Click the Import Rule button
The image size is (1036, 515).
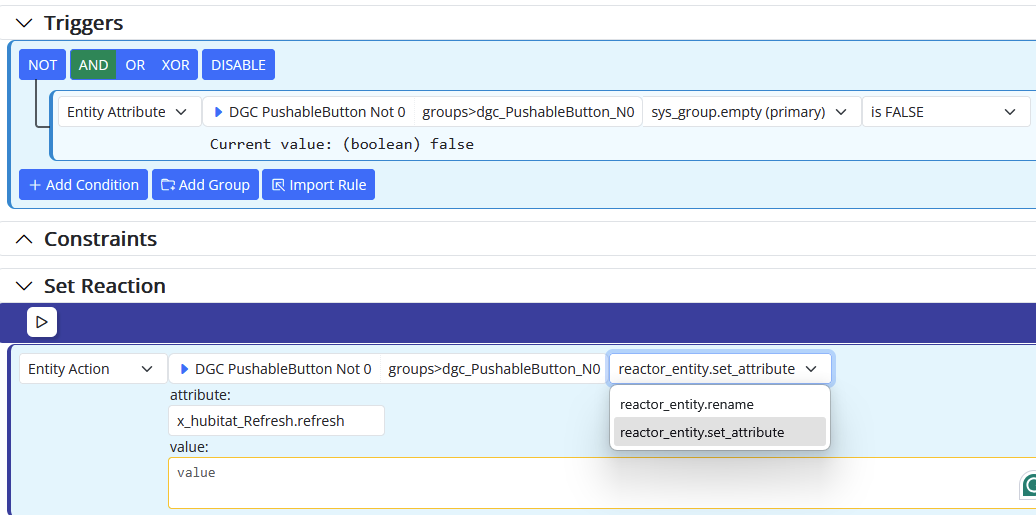pos(318,185)
